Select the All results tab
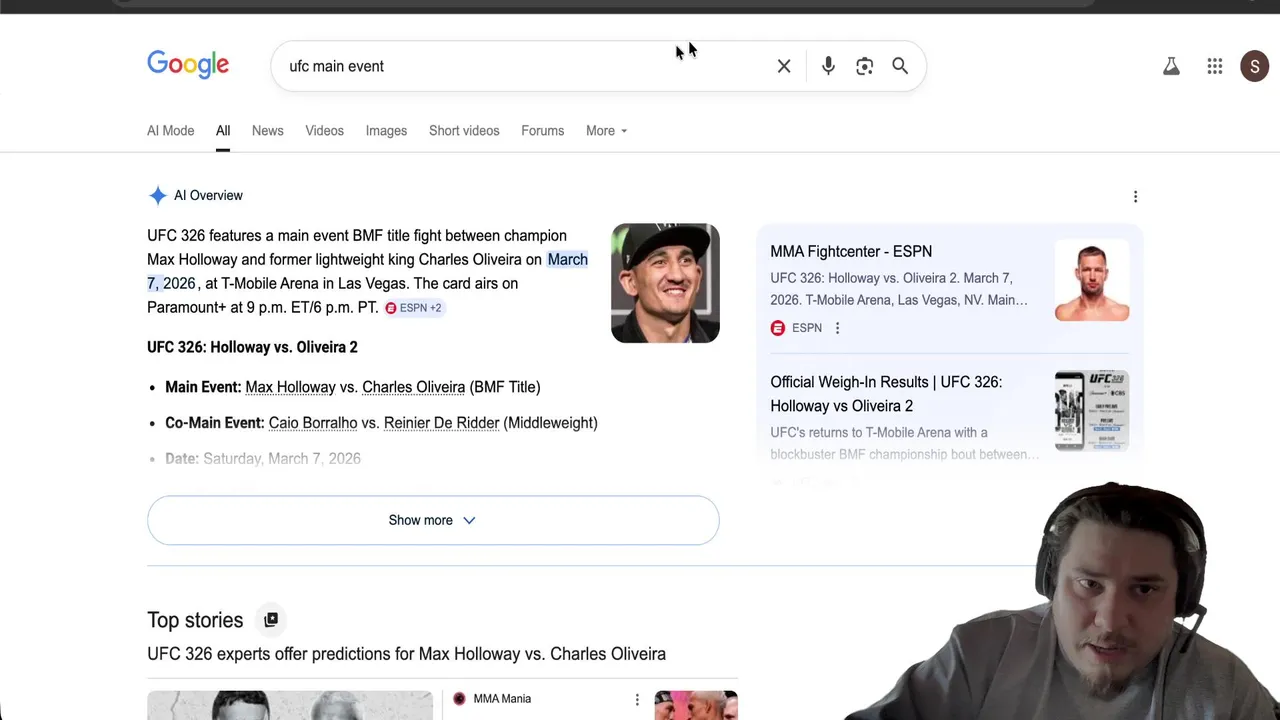The width and height of the screenshot is (1280, 720). click(223, 131)
